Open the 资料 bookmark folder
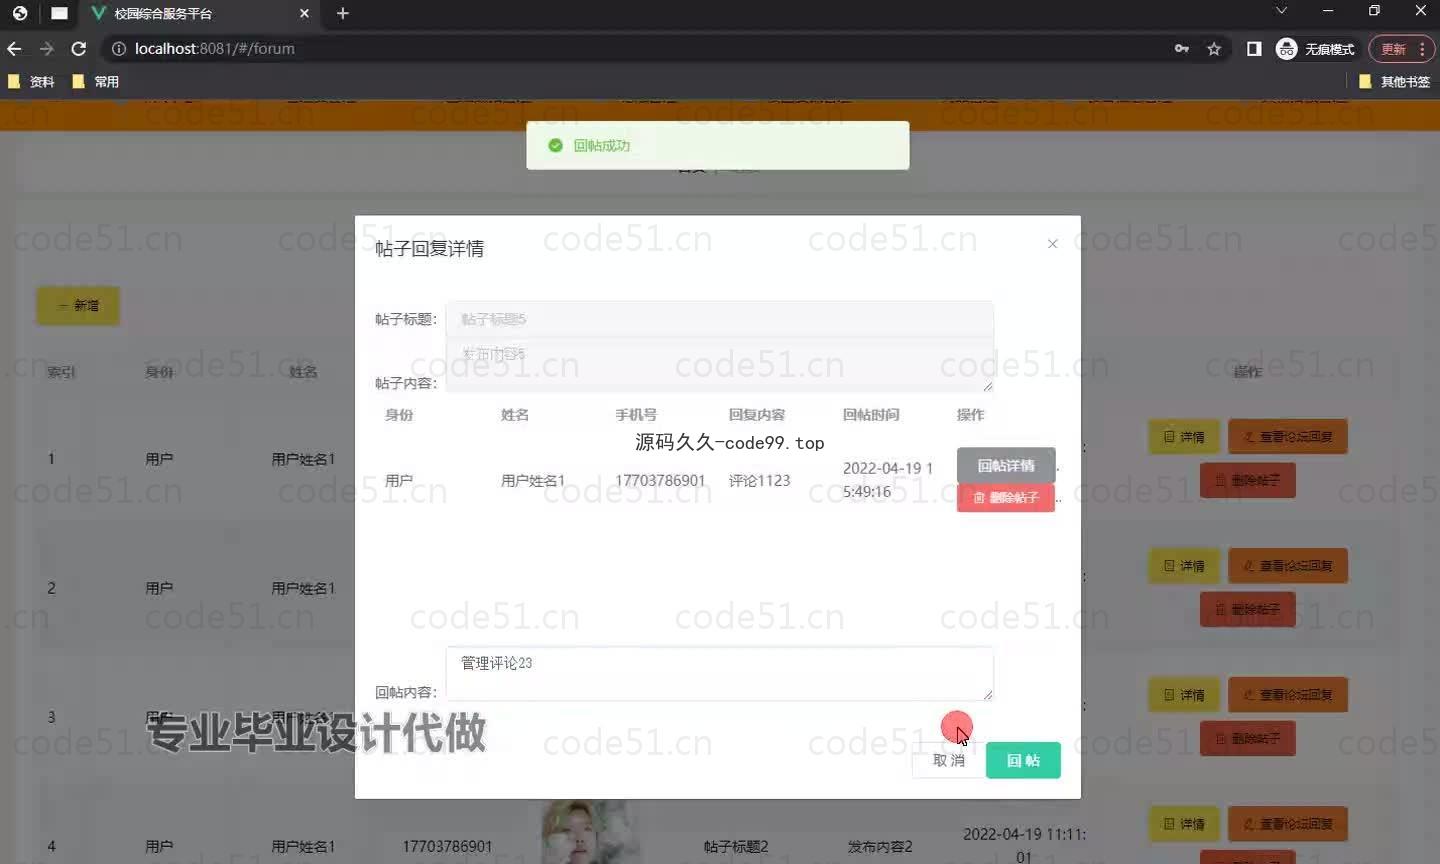The image size is (1440, 864). point(31,82)
